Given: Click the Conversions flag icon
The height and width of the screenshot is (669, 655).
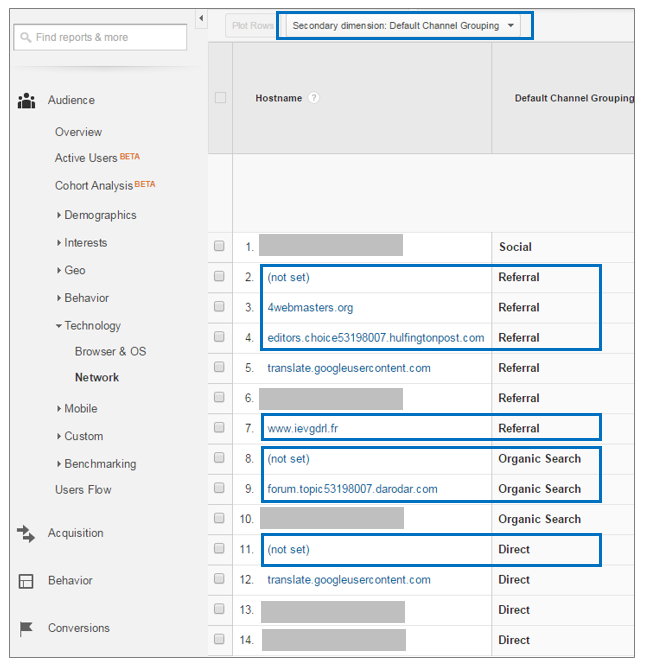Looking at the screenshot, I should (x=26, y=628).
